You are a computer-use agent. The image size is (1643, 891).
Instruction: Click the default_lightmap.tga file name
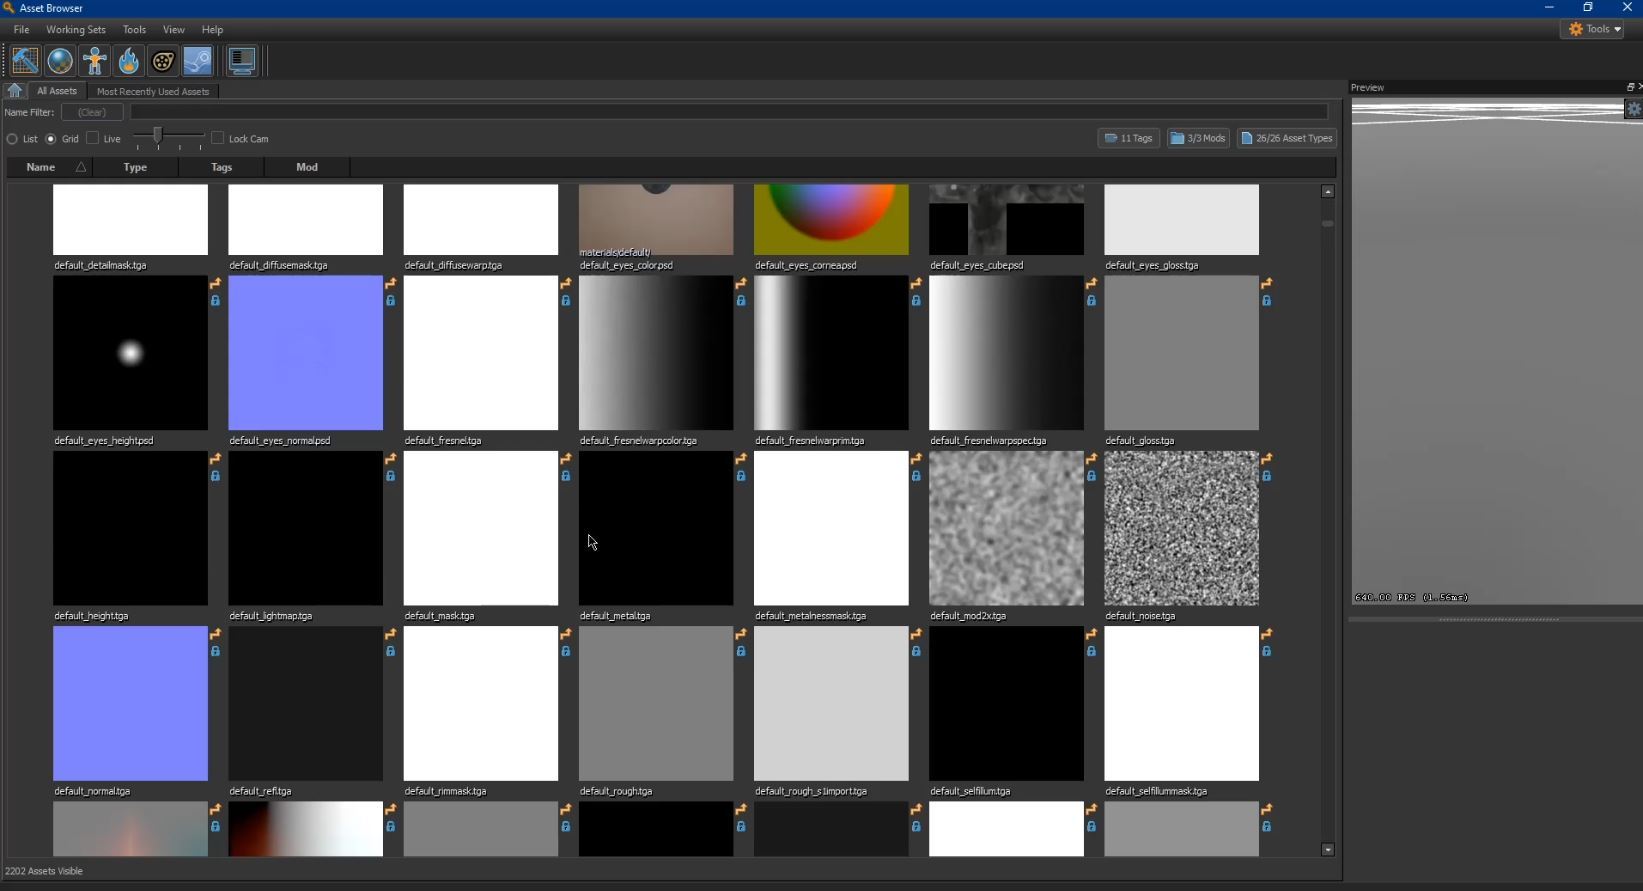(x=271, y=616)
